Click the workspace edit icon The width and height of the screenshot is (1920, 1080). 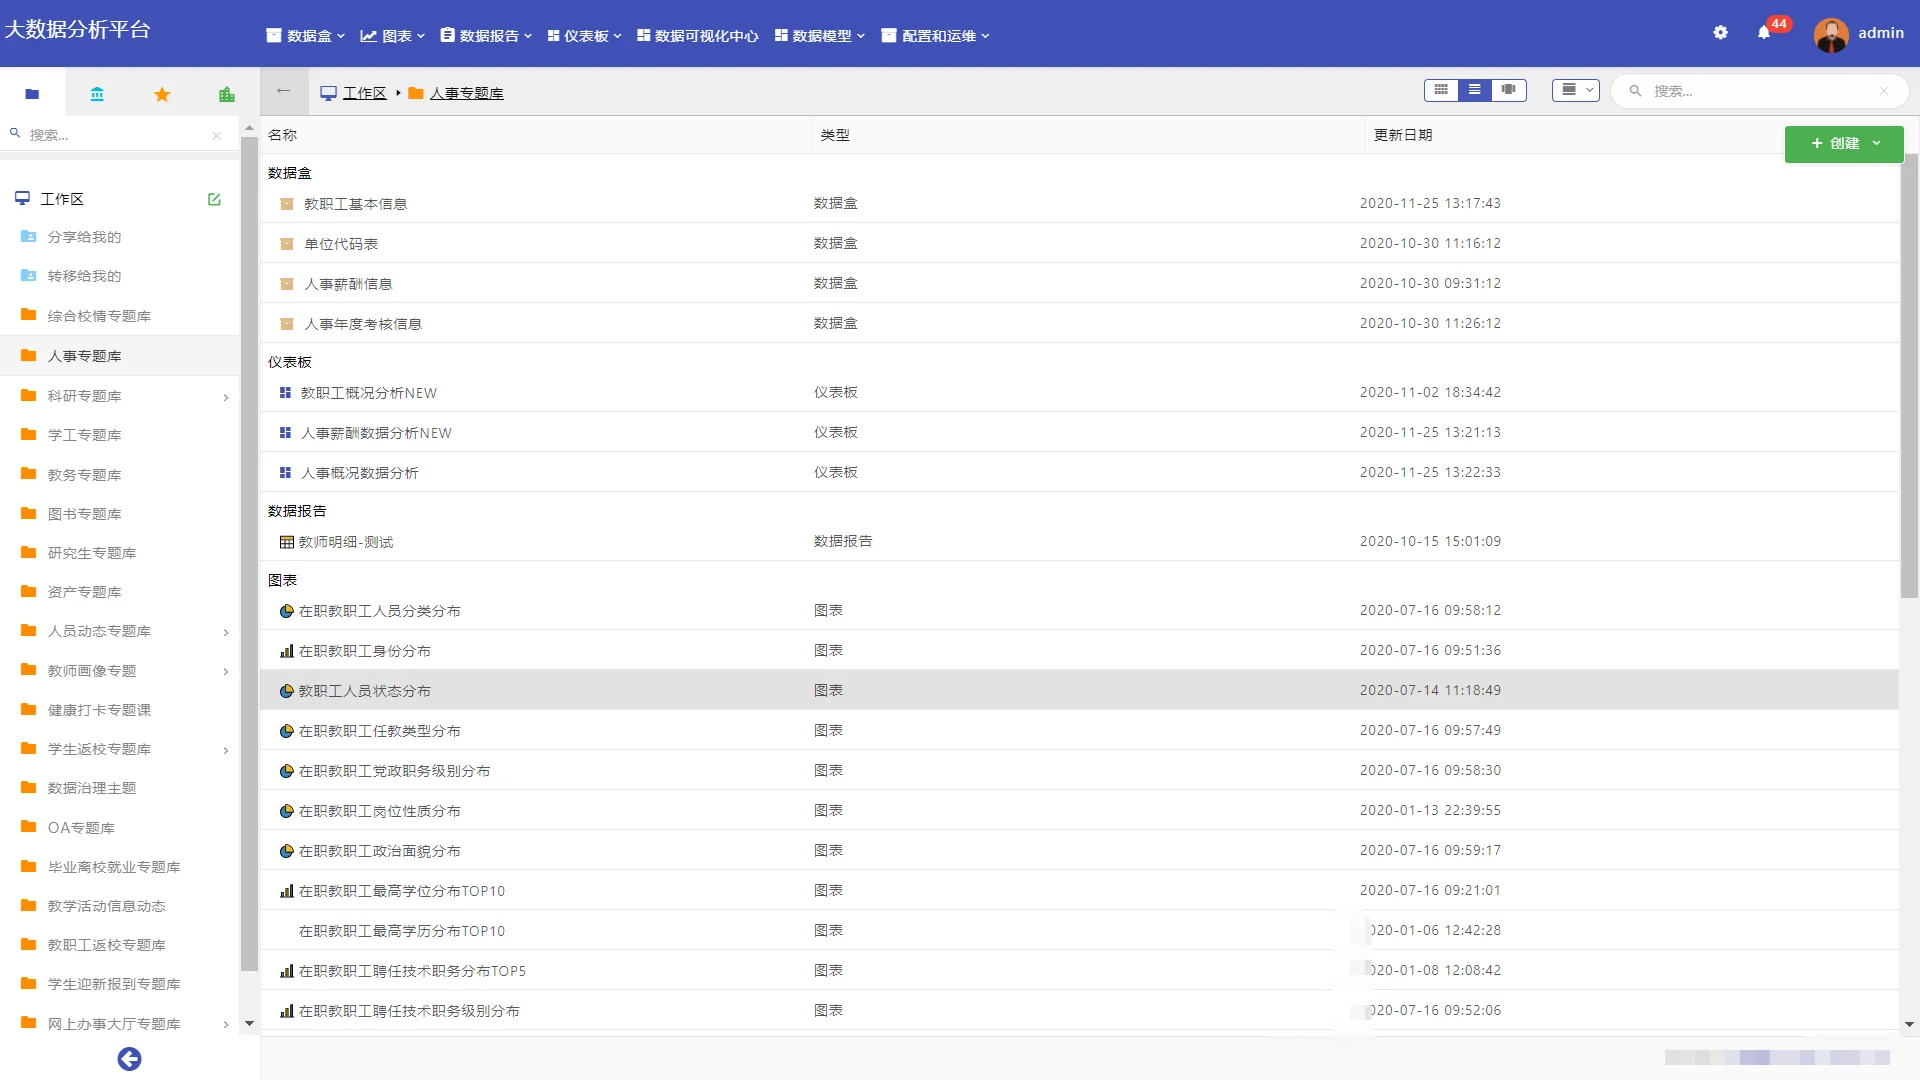coord(214,199)
